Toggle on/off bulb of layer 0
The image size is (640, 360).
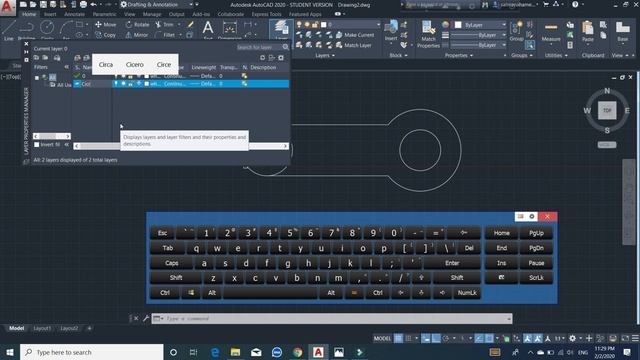pyautogui.click(x=116, y=76)
